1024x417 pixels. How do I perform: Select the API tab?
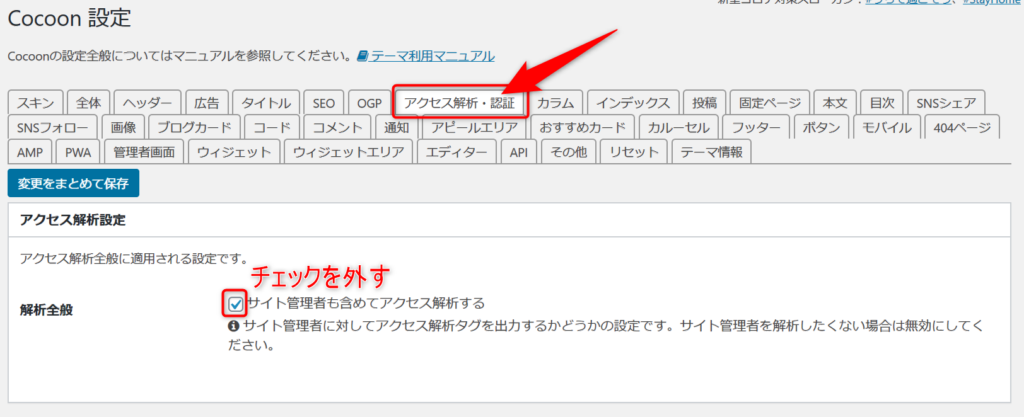(x=519, y=152)
